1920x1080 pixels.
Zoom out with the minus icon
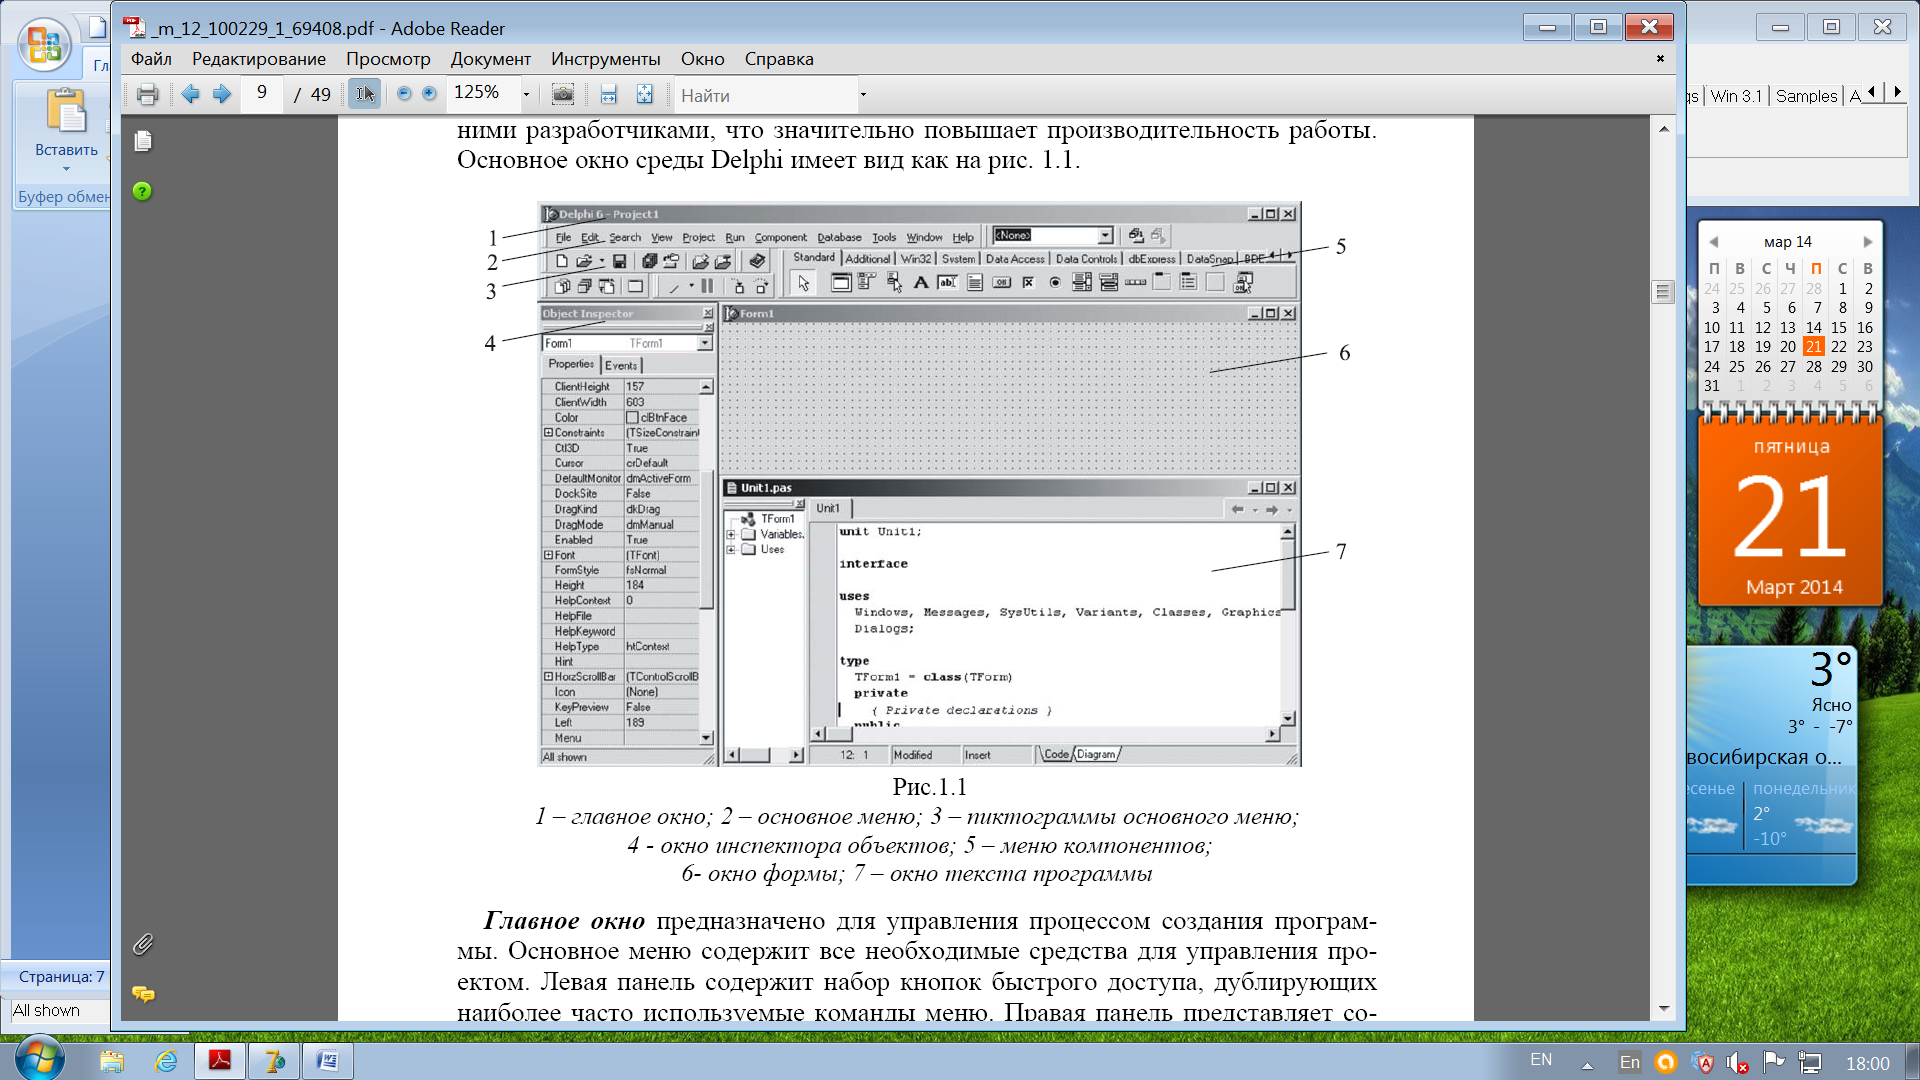(x=404, y=94)
